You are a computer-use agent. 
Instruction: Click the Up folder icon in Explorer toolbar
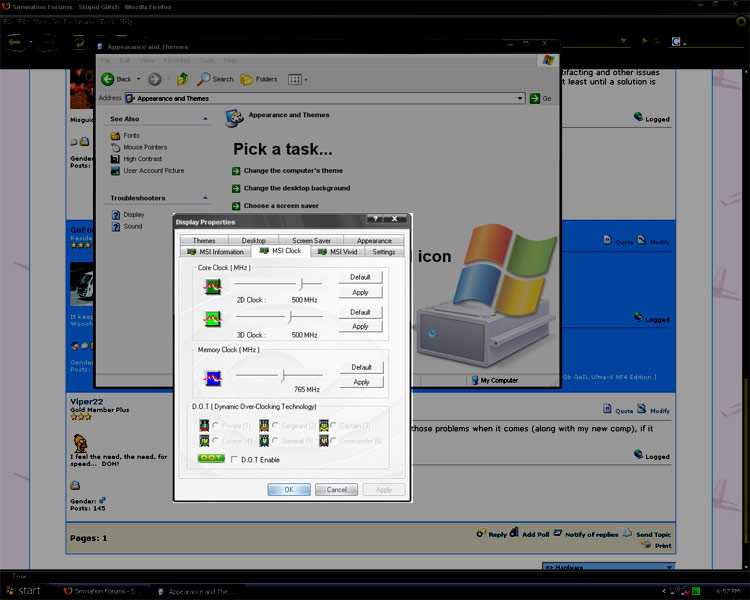click(x=182, y=79)
